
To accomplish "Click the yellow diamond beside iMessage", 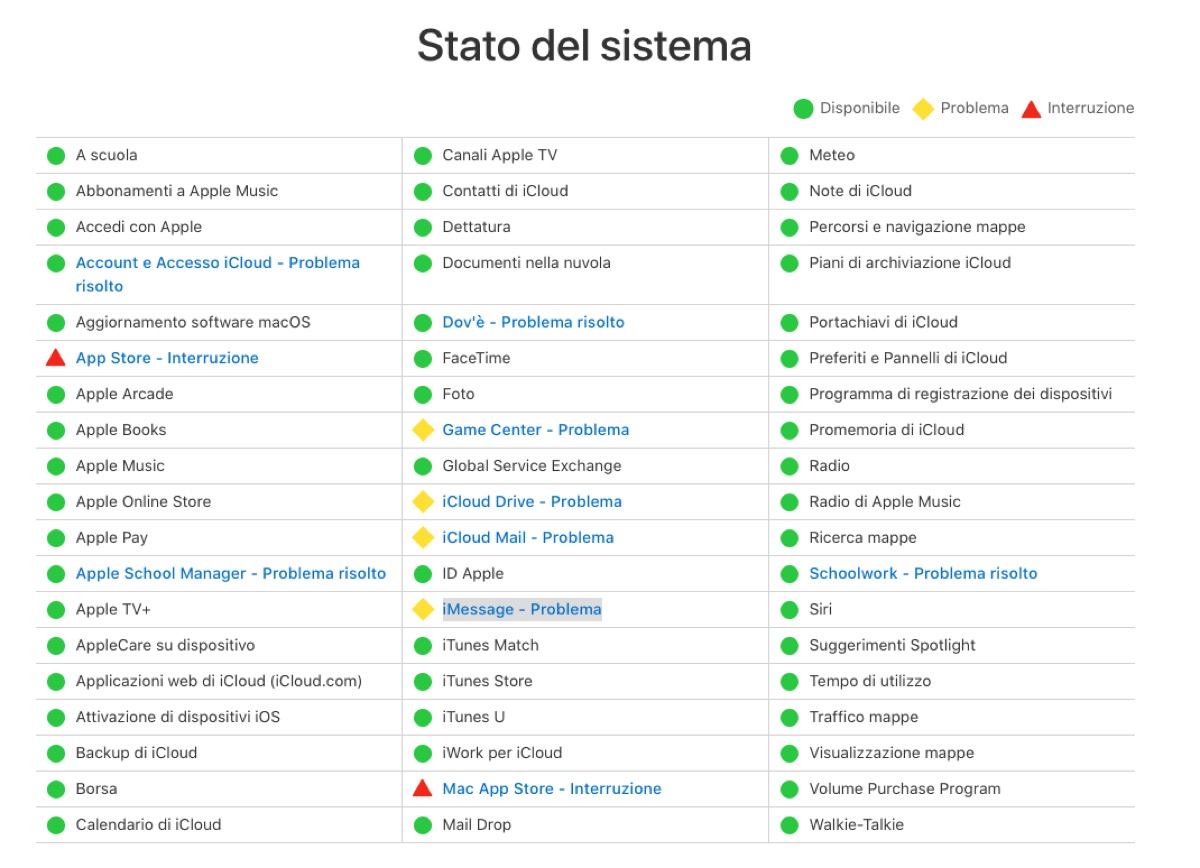I will [x=424, y=609].
